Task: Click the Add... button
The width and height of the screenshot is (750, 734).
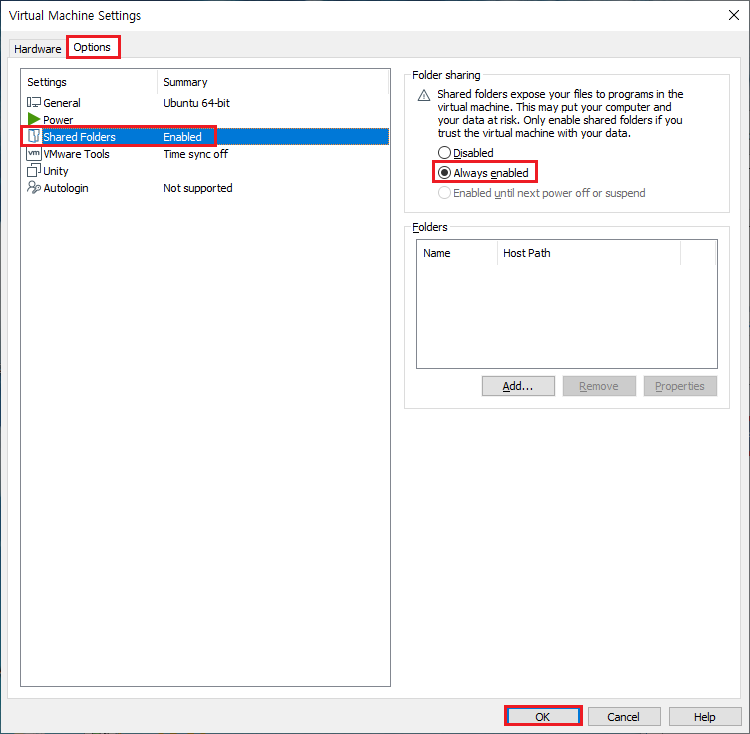Action: (518, 386)
